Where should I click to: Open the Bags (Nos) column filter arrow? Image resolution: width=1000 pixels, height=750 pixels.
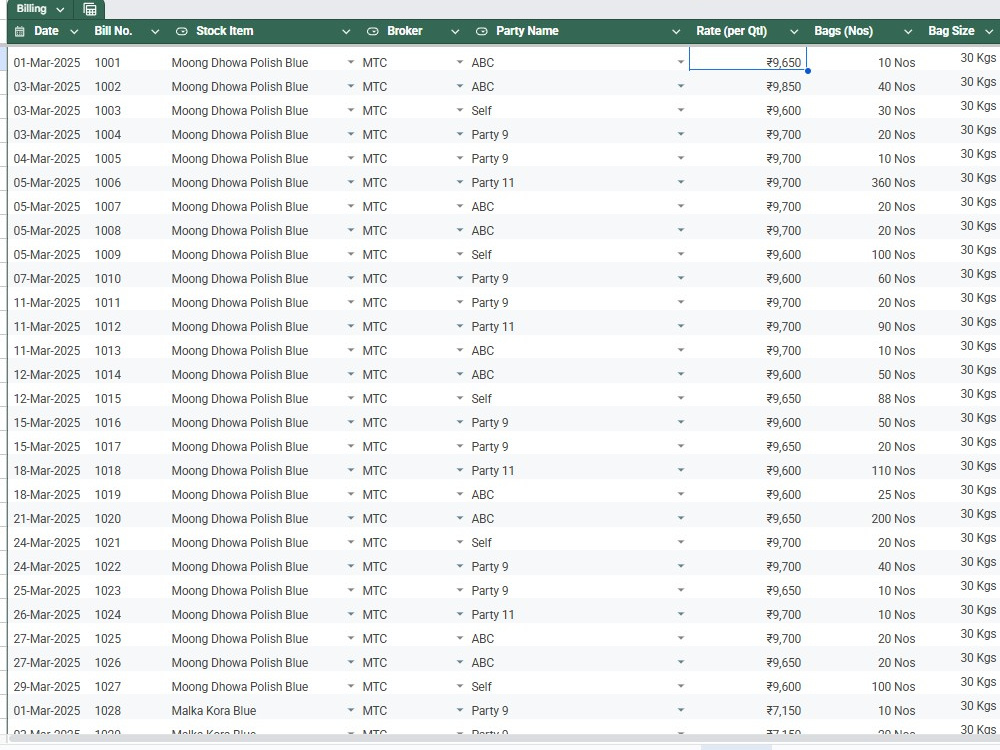(x=908, y=31)
